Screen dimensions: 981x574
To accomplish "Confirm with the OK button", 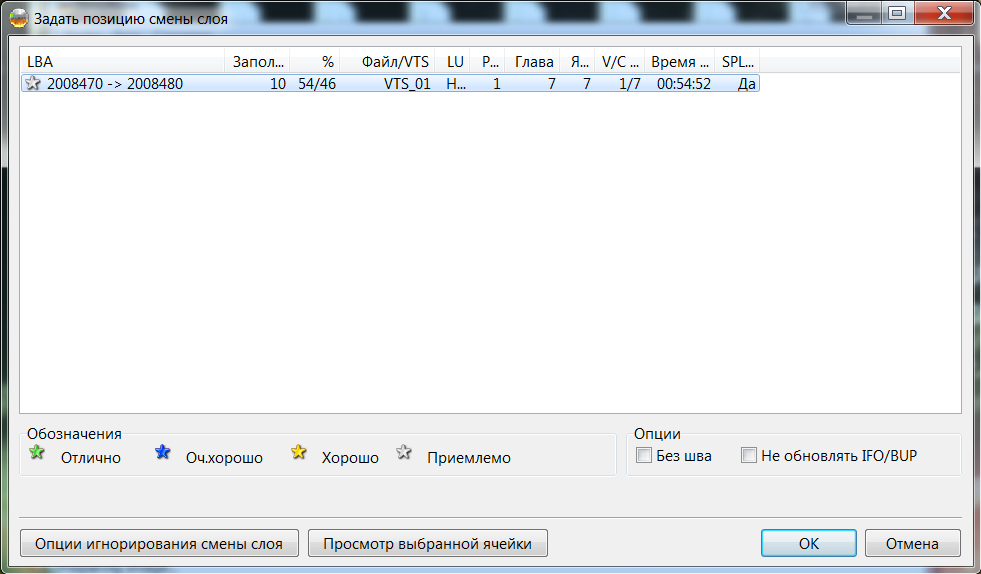I will (x=808, y=543).
